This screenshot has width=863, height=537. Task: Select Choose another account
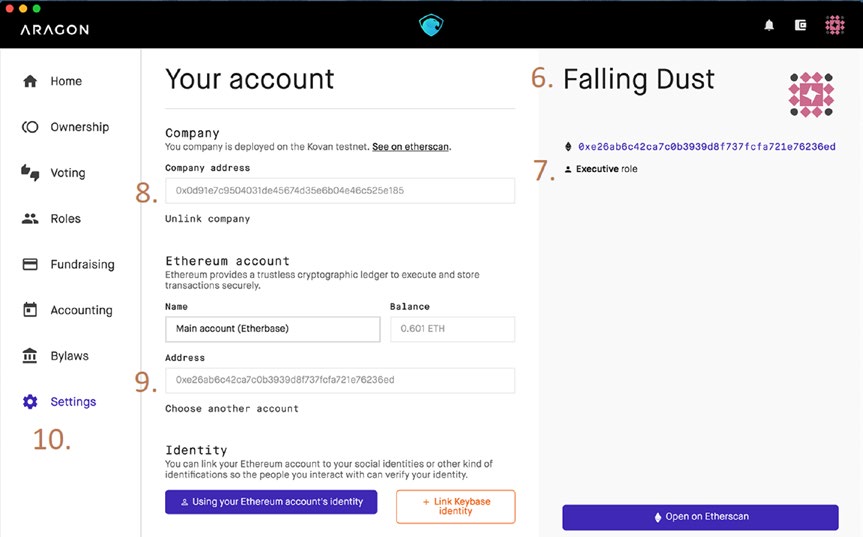[232, 408]
